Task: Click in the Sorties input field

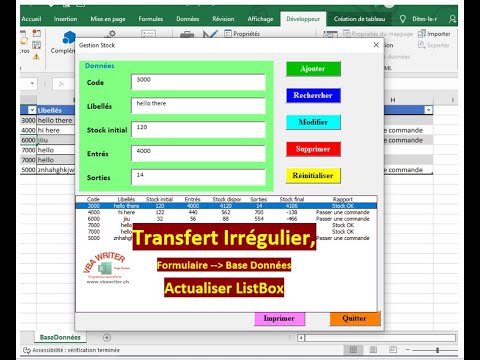Action: (198, 177)
